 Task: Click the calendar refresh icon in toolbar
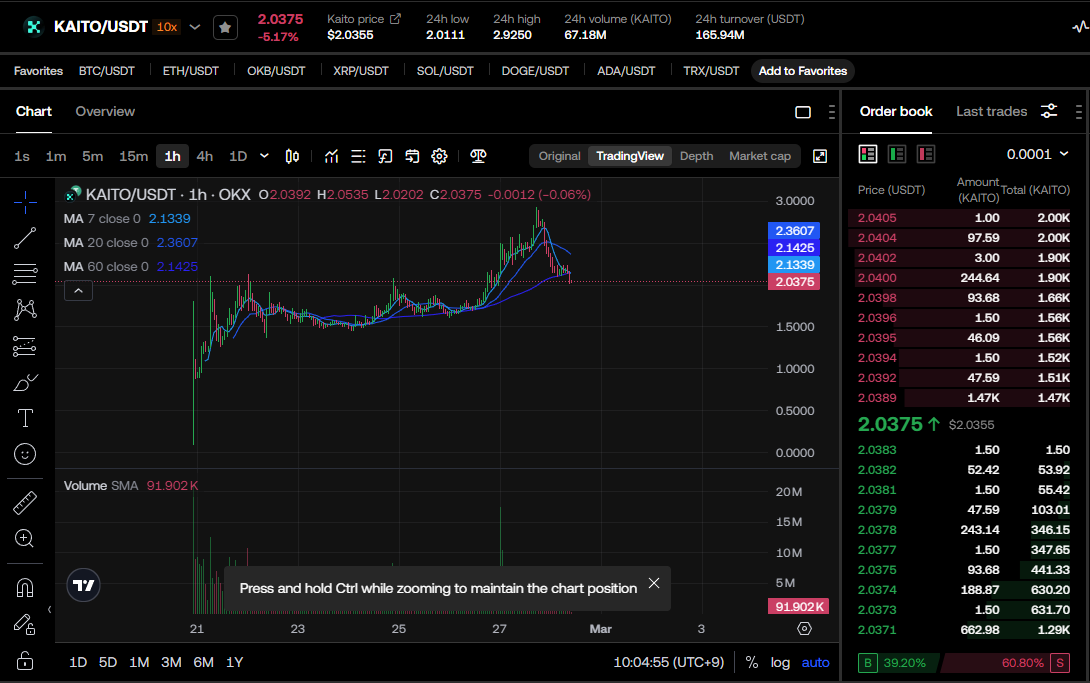[412, 156]
